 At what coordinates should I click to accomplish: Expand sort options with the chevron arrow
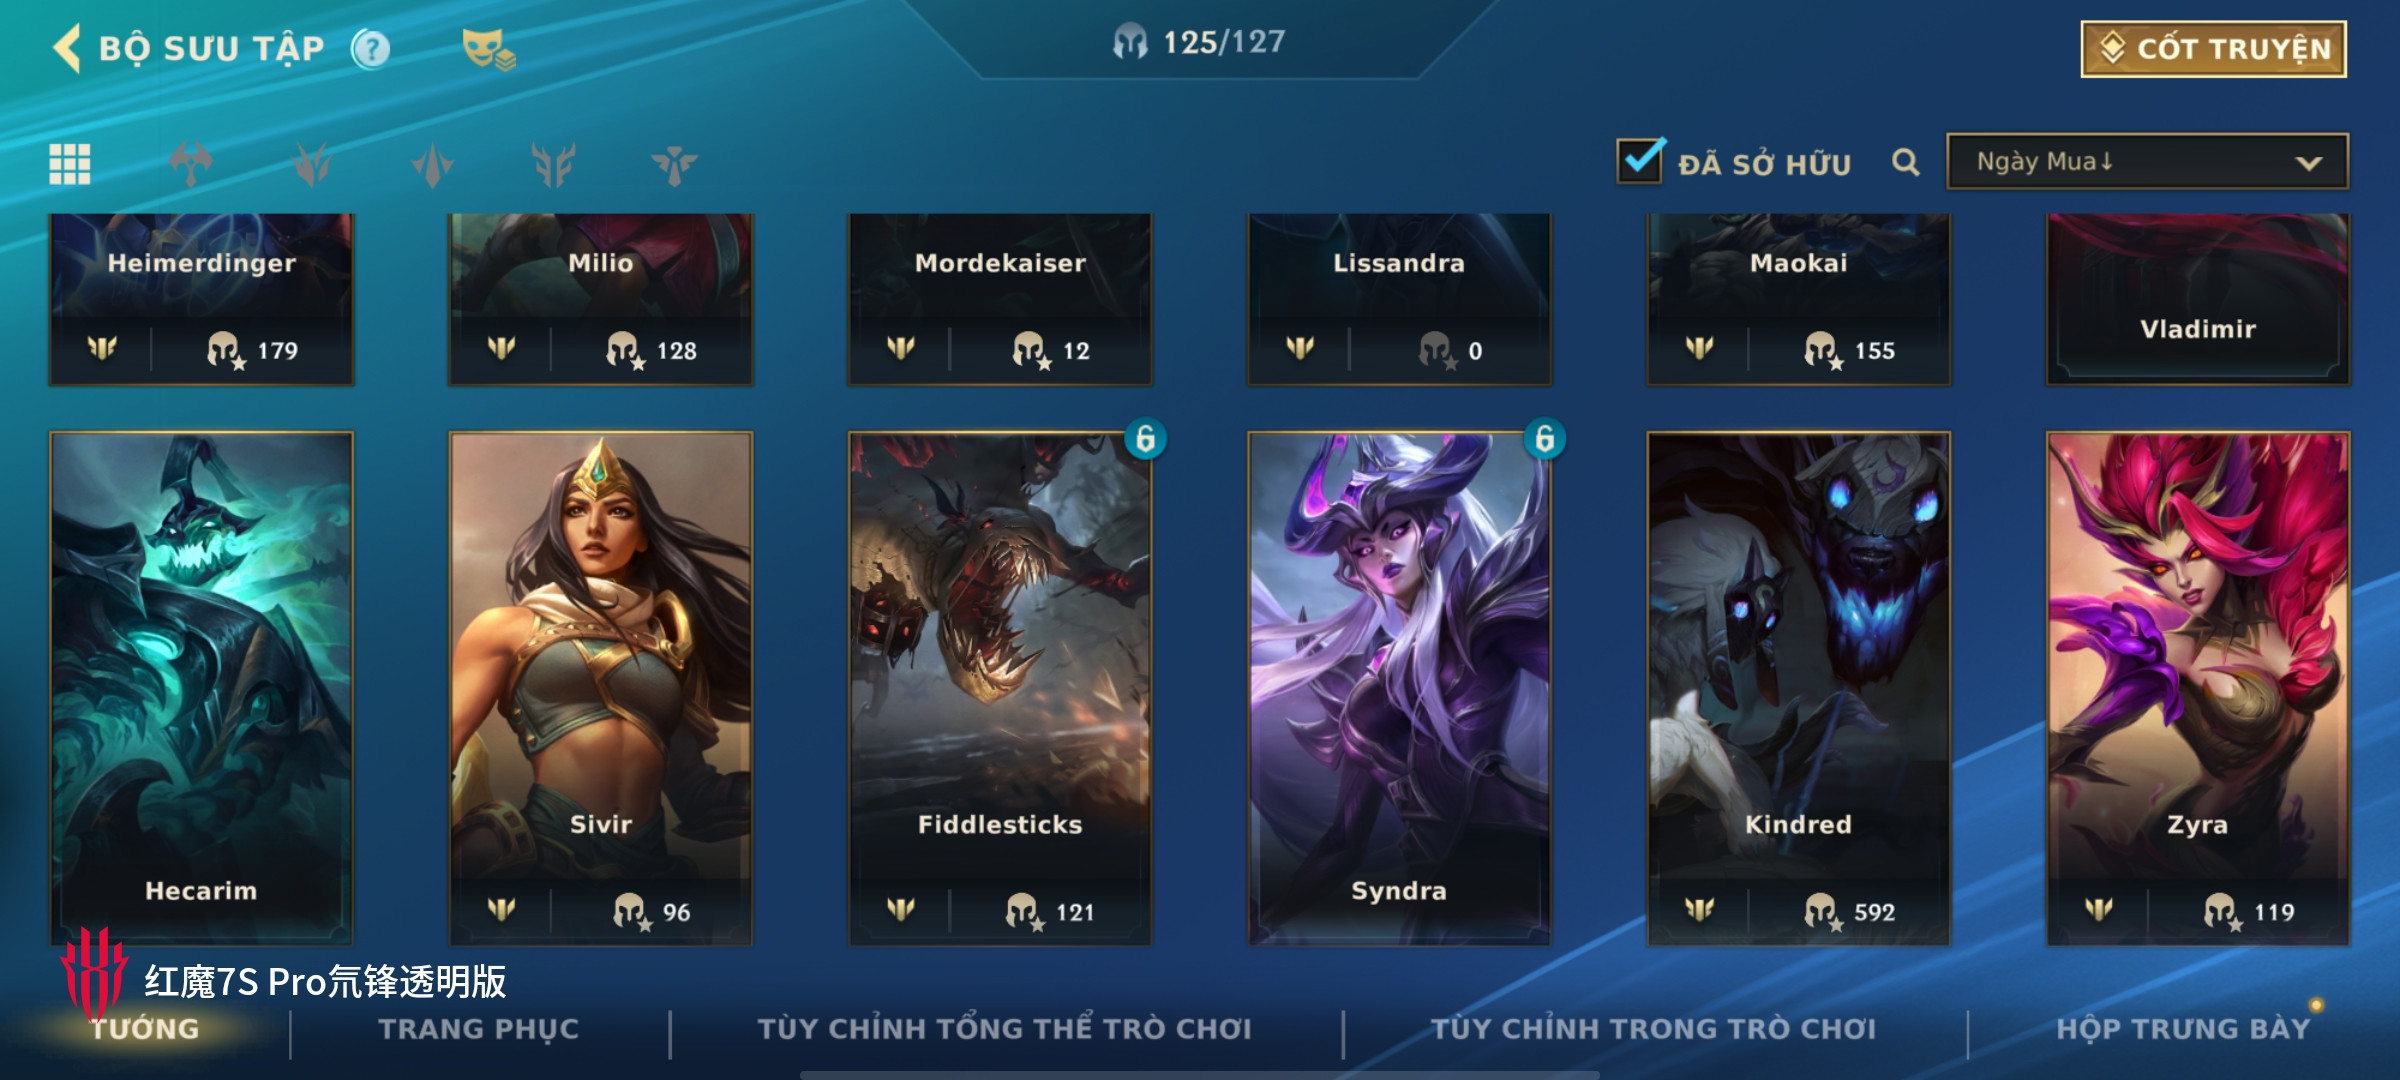click(x=2308, y=163)
